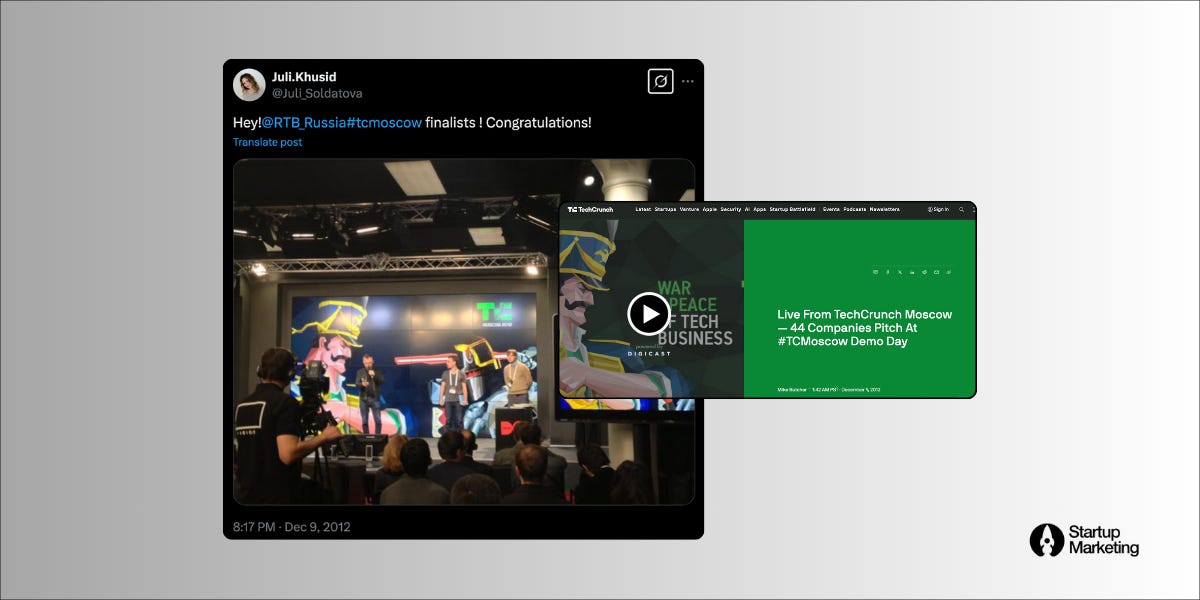The image size is (1200, 600).
Task: Open the Podcasts nav item
Action: [855, 209]
